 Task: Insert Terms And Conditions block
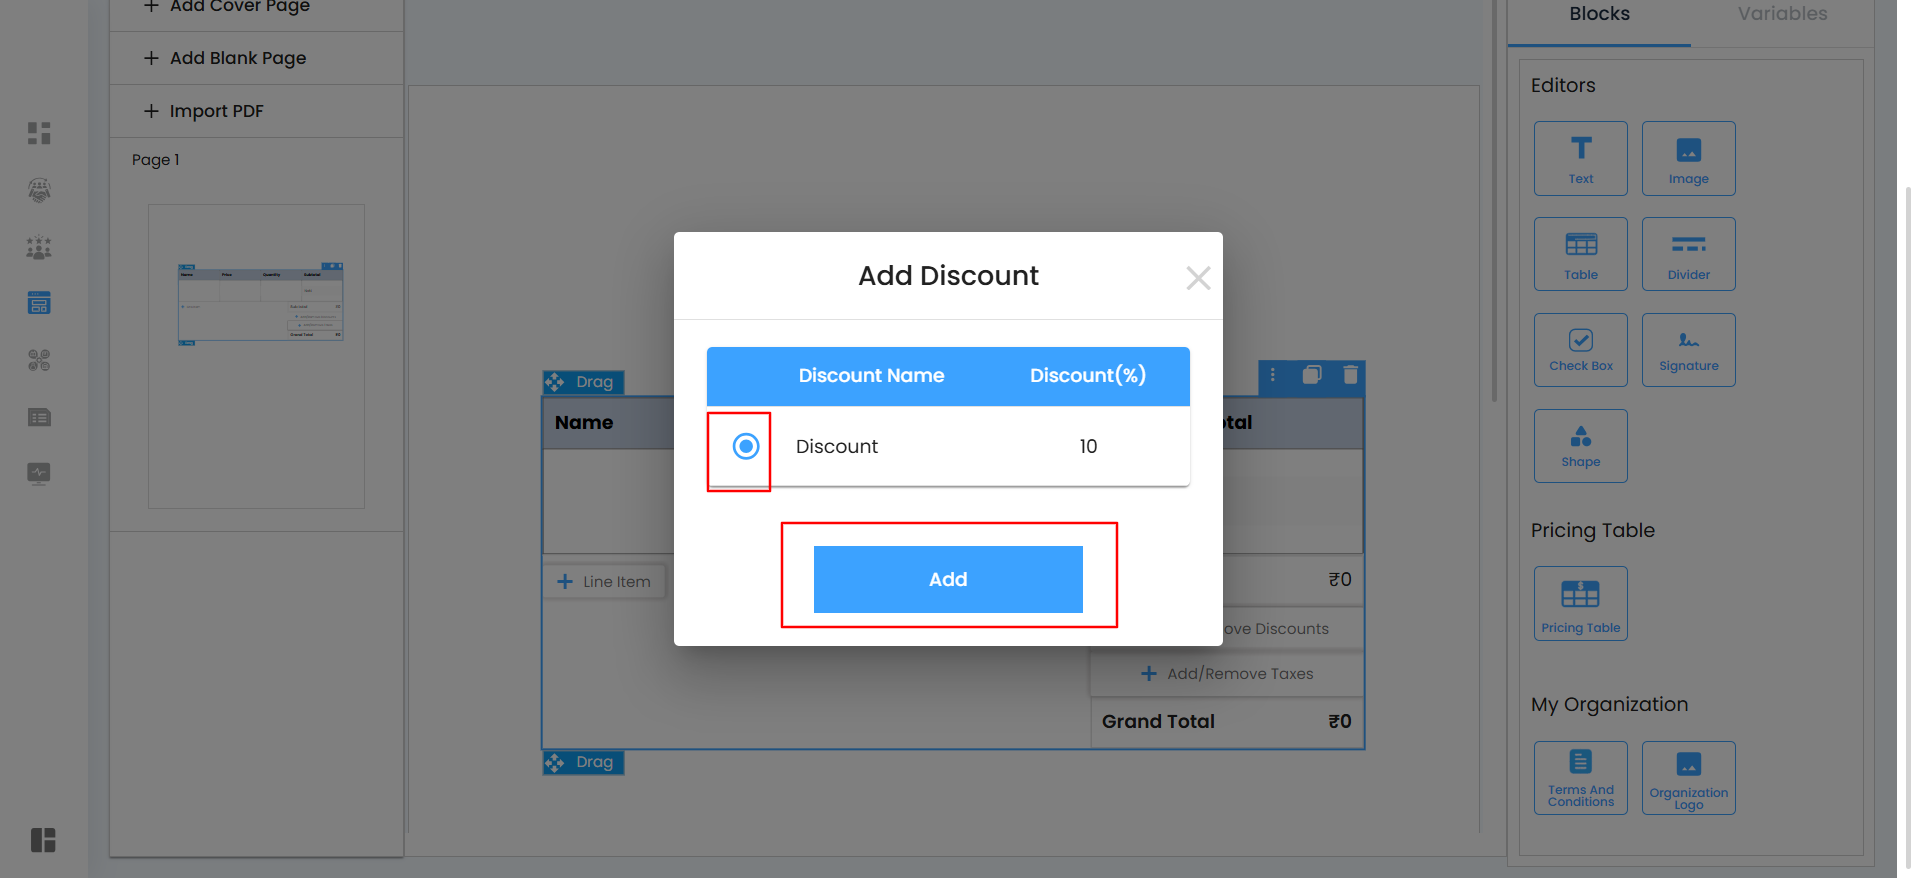[1580, 777]
